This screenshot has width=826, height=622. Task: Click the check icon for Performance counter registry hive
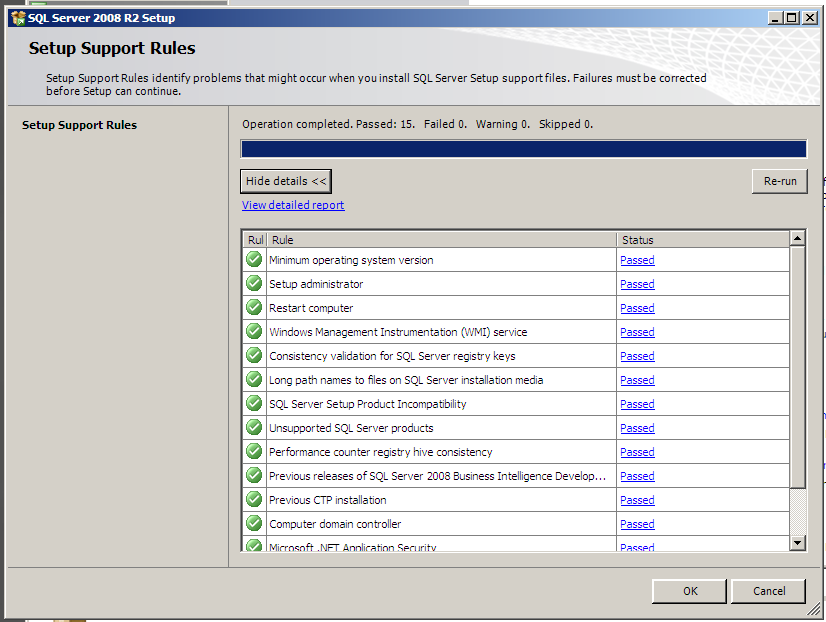tap(254, 451)
